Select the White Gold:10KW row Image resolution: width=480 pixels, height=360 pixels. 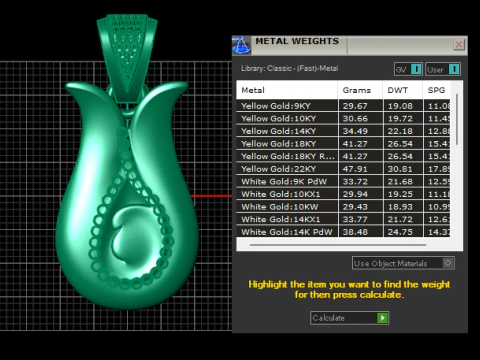343,207
